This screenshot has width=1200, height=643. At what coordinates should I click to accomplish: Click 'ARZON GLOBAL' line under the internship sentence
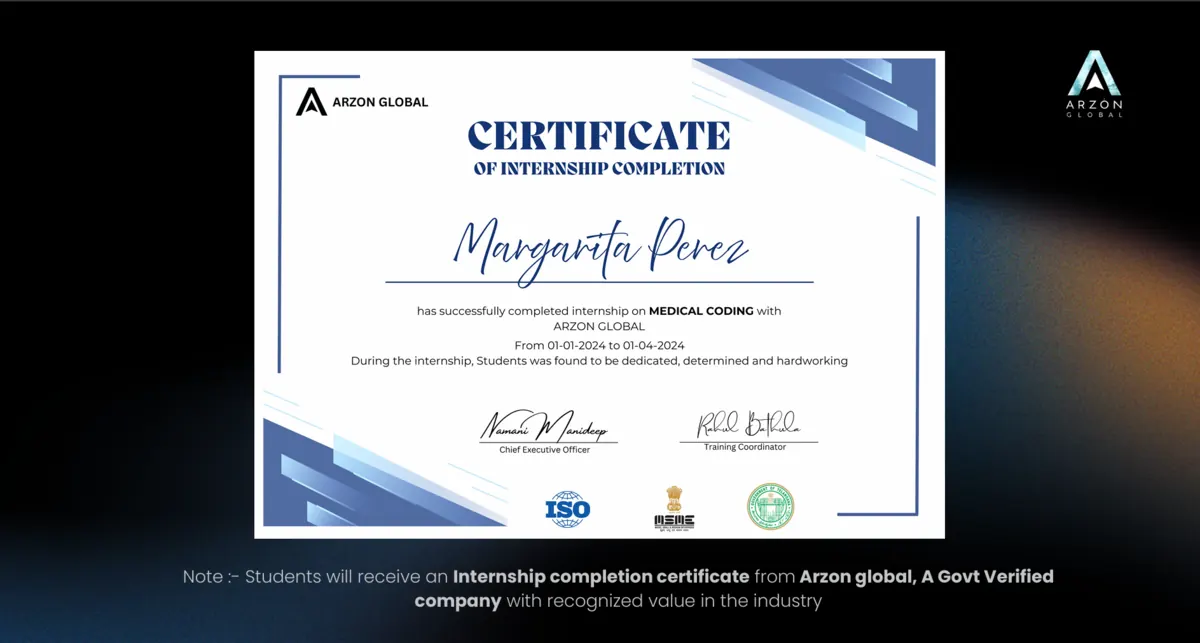click(599, 326)
